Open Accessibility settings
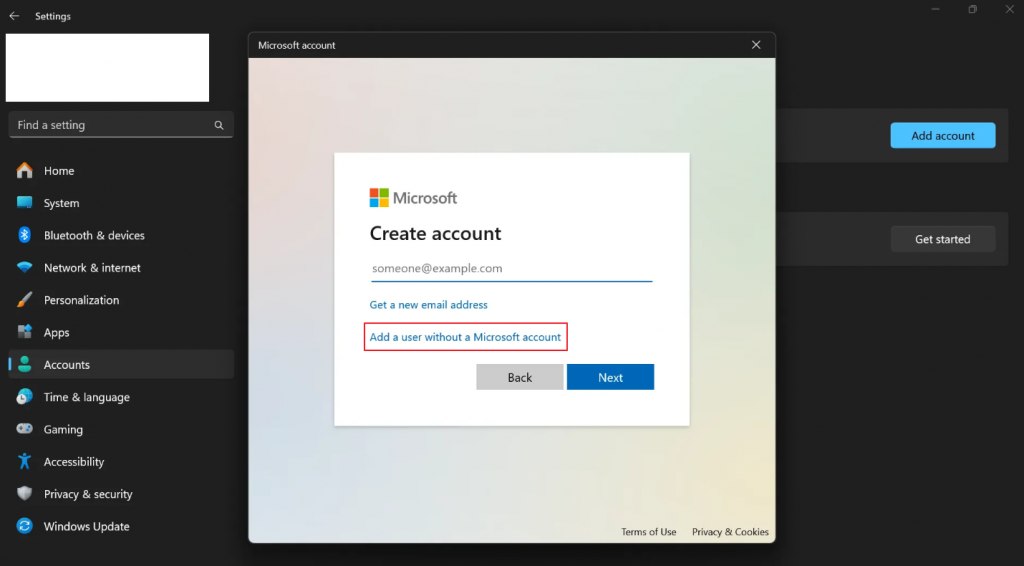 click(121, 462)
